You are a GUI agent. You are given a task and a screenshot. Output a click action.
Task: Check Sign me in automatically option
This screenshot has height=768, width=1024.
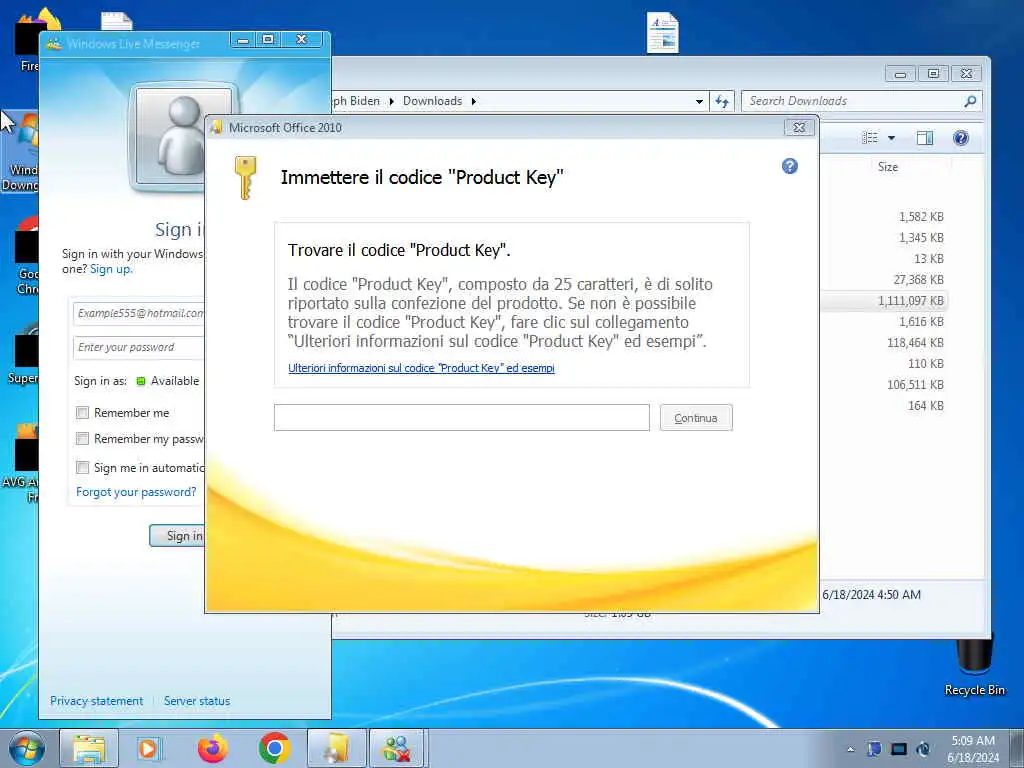click(82, 467)
